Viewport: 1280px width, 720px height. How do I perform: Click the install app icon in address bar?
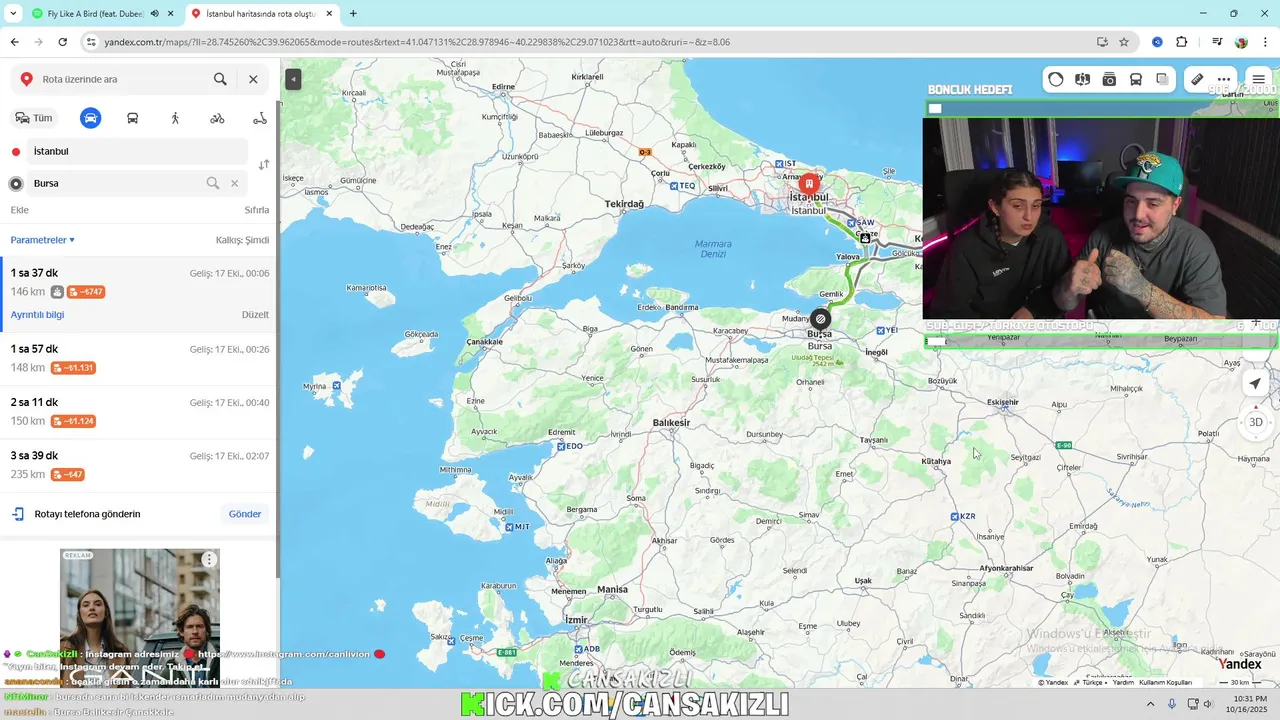pyautogui.click(x=1102, y=42)
